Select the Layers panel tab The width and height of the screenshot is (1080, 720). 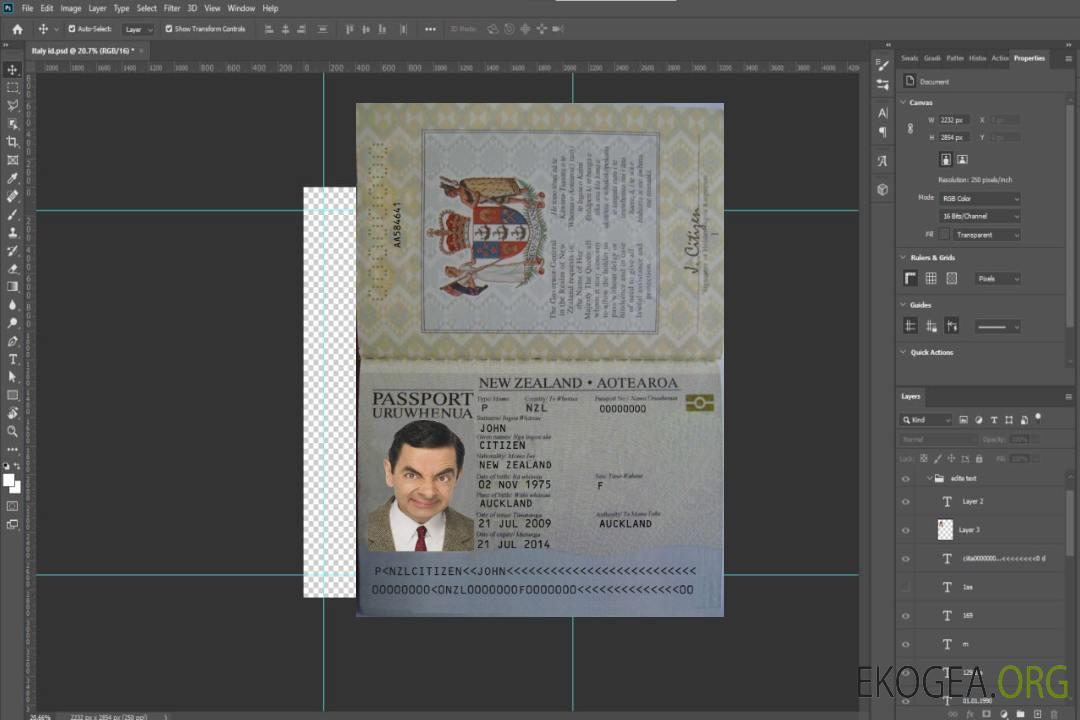click(911, 396)
